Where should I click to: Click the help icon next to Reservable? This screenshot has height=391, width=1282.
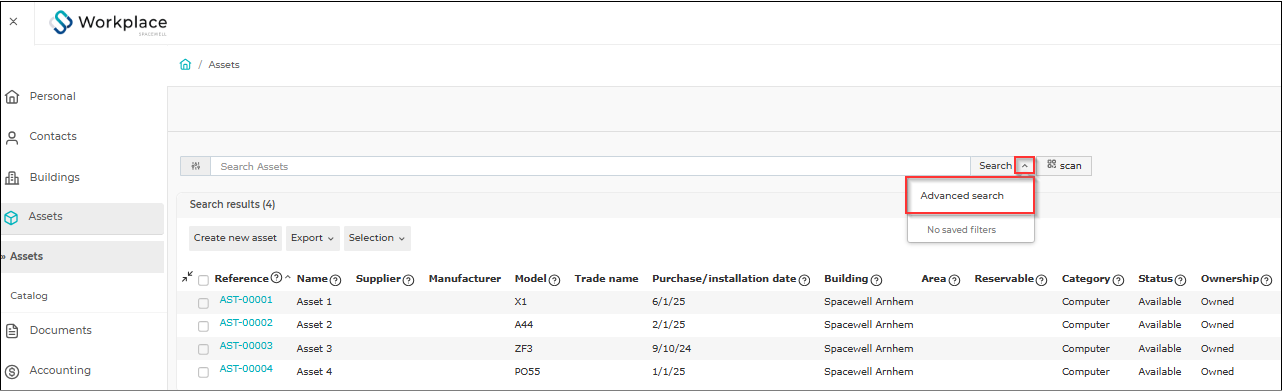1041,280
